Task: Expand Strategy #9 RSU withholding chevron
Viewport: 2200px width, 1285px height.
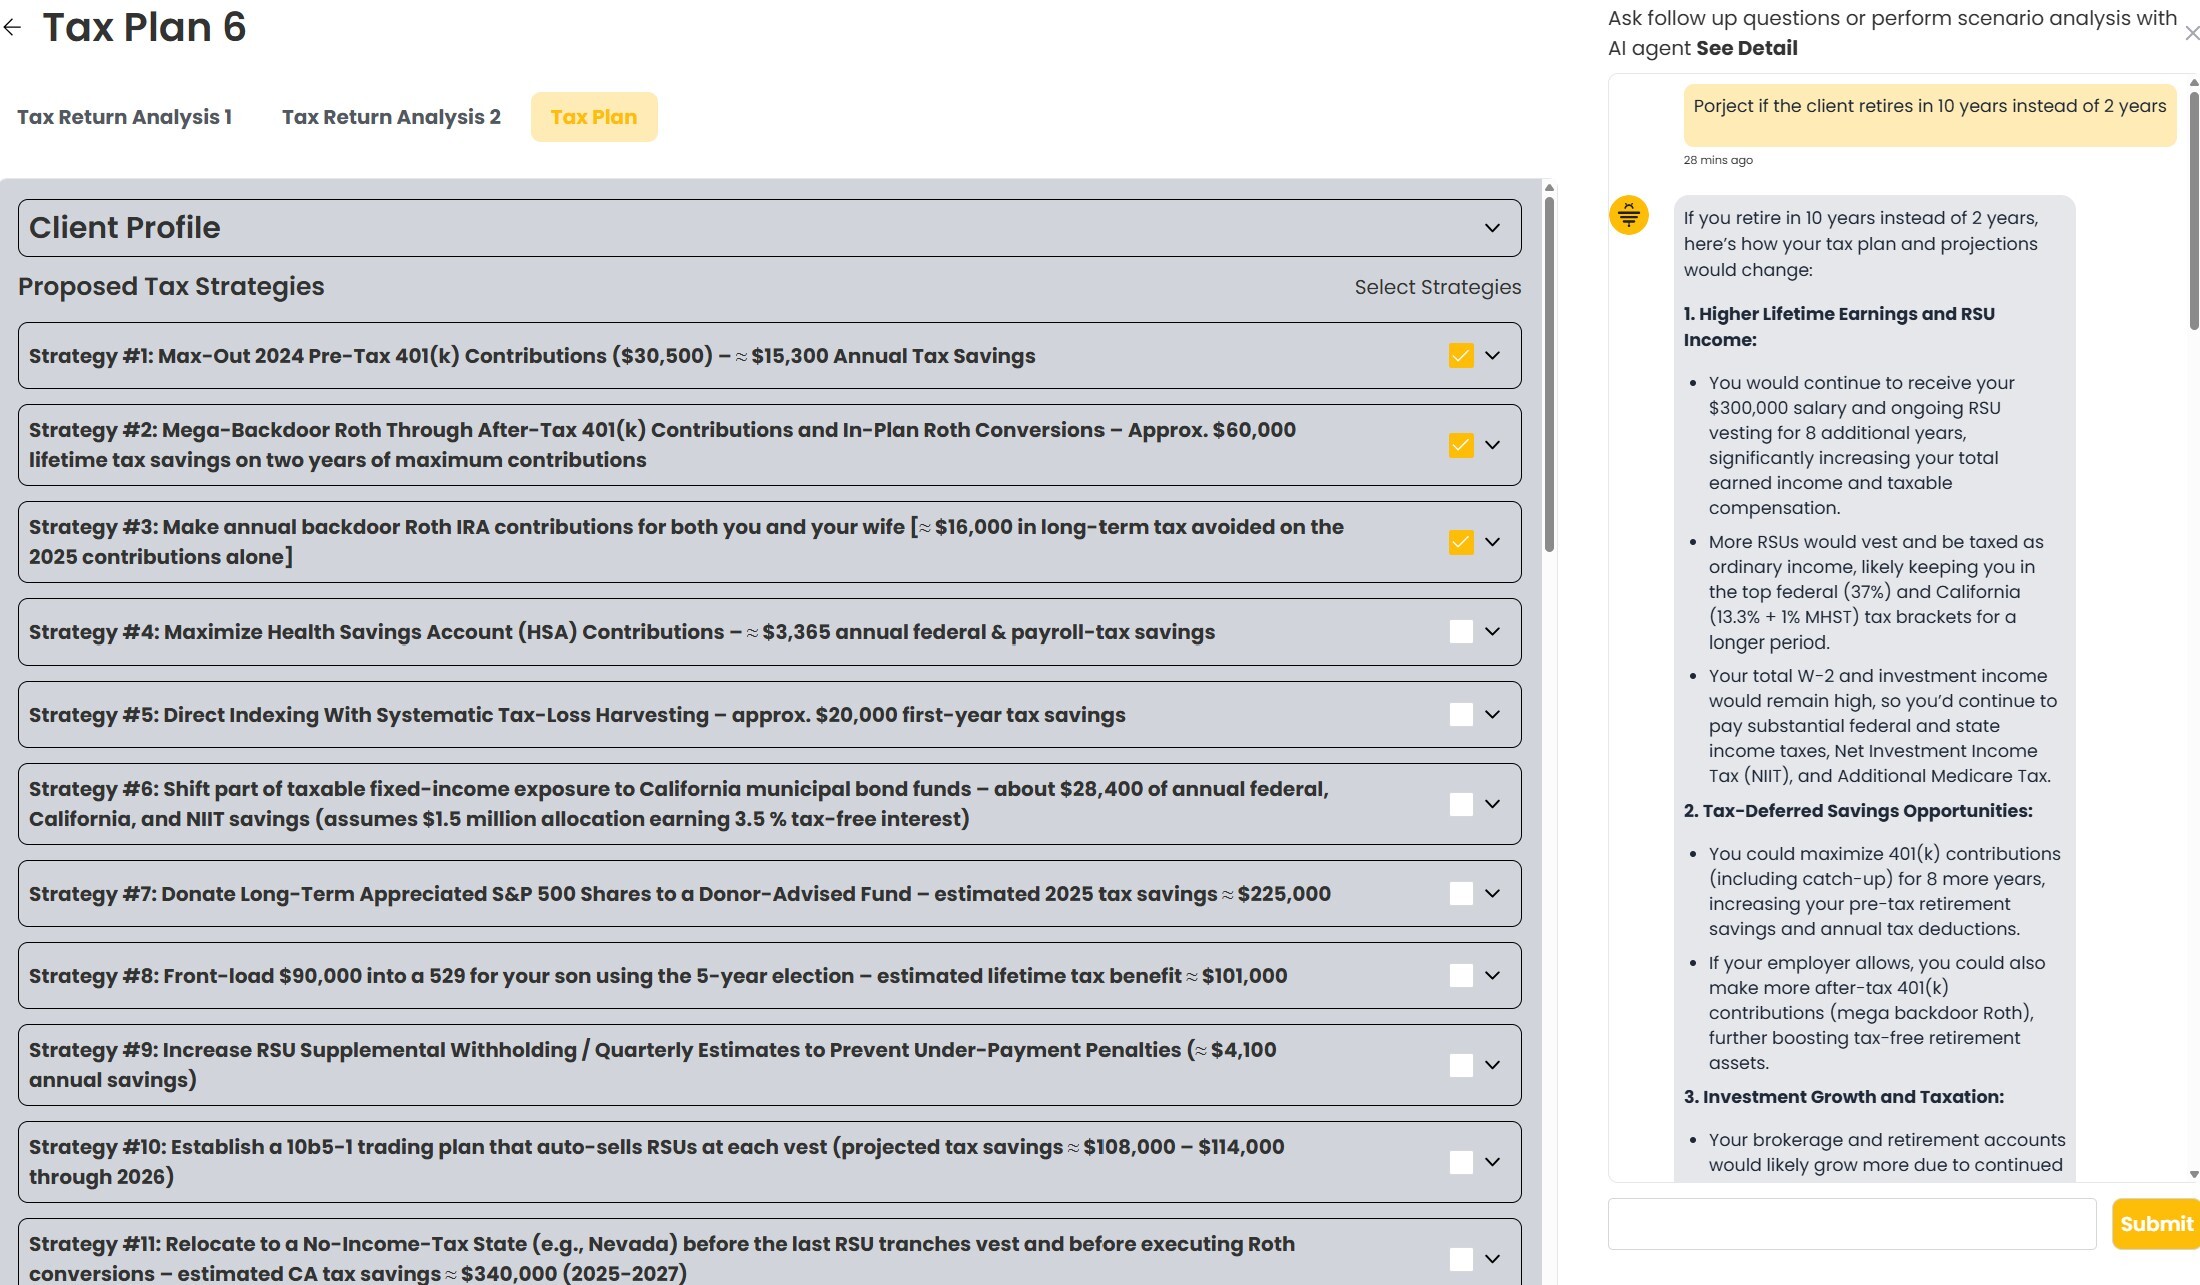Action: [x=1492, y=1065]
